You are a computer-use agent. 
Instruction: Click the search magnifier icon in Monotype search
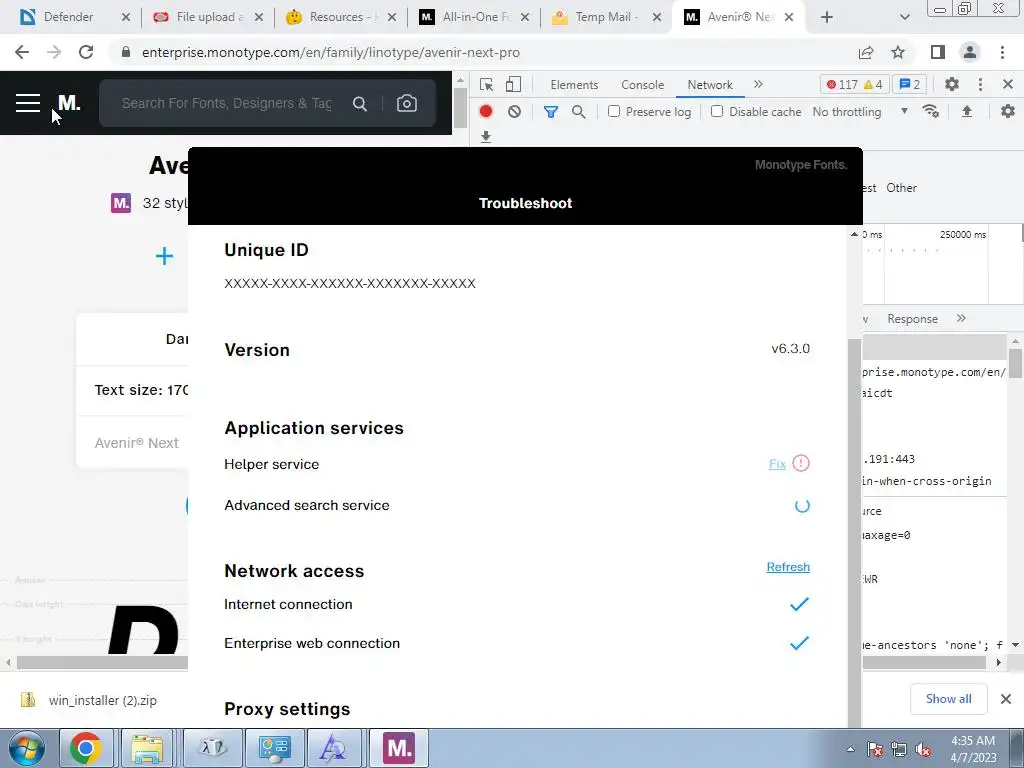[360, 103]
